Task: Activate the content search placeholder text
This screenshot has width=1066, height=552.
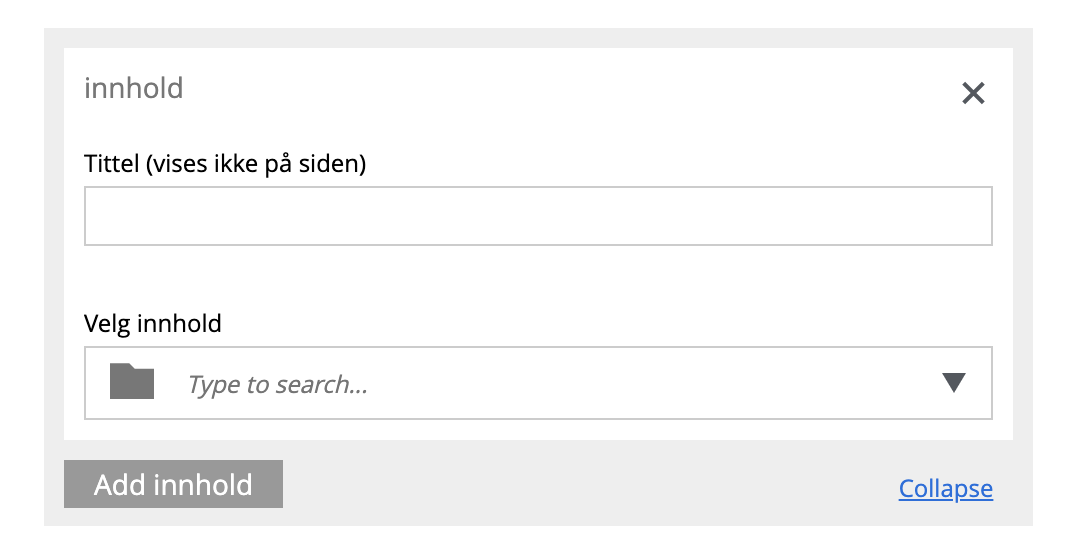Action: tap(278, 384)
